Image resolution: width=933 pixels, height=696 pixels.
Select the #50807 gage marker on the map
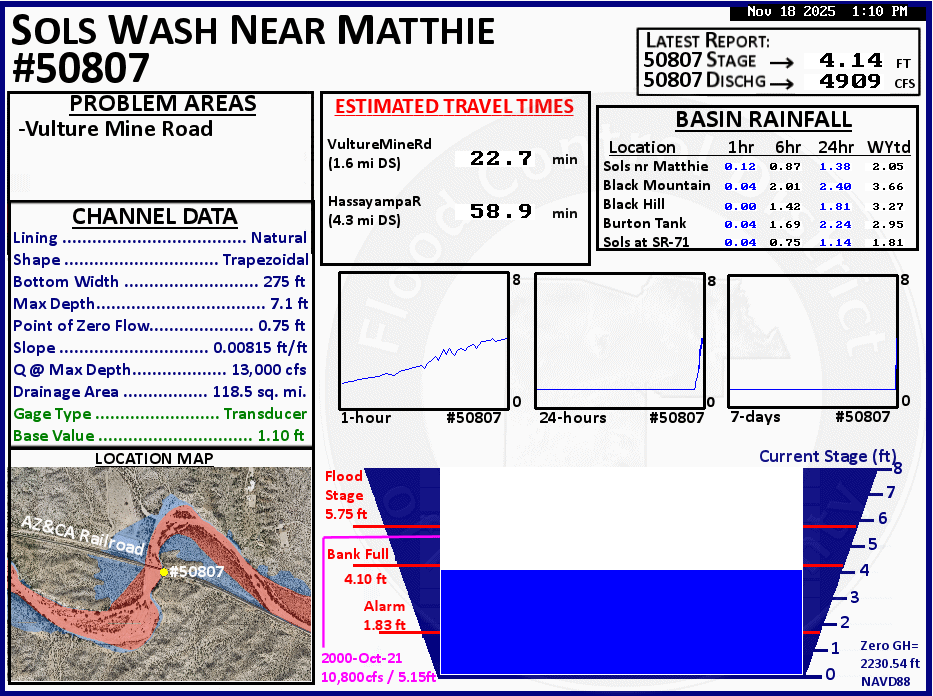click(165, 573)
